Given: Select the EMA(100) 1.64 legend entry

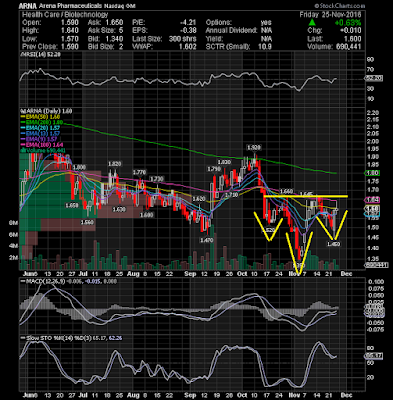Looking at the screenshot, I should coord(43,144).
